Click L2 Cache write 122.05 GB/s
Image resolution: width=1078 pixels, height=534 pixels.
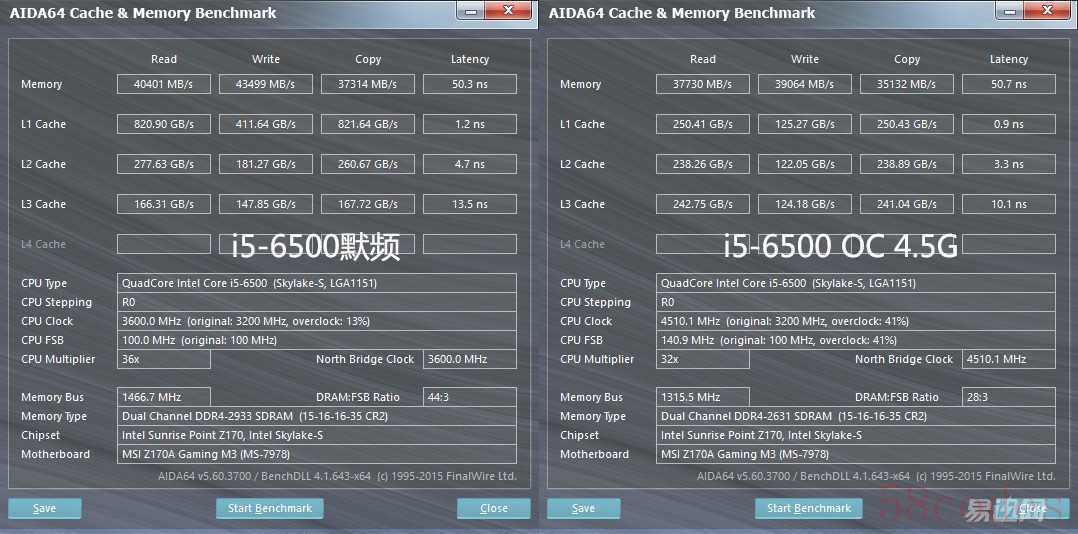tap(804, 164)
